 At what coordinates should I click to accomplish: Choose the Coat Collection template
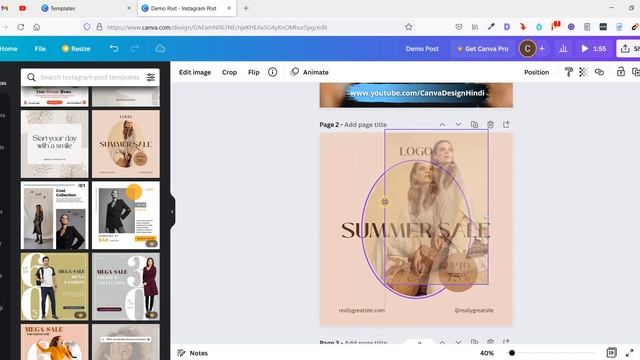click(x=54, y=215)
